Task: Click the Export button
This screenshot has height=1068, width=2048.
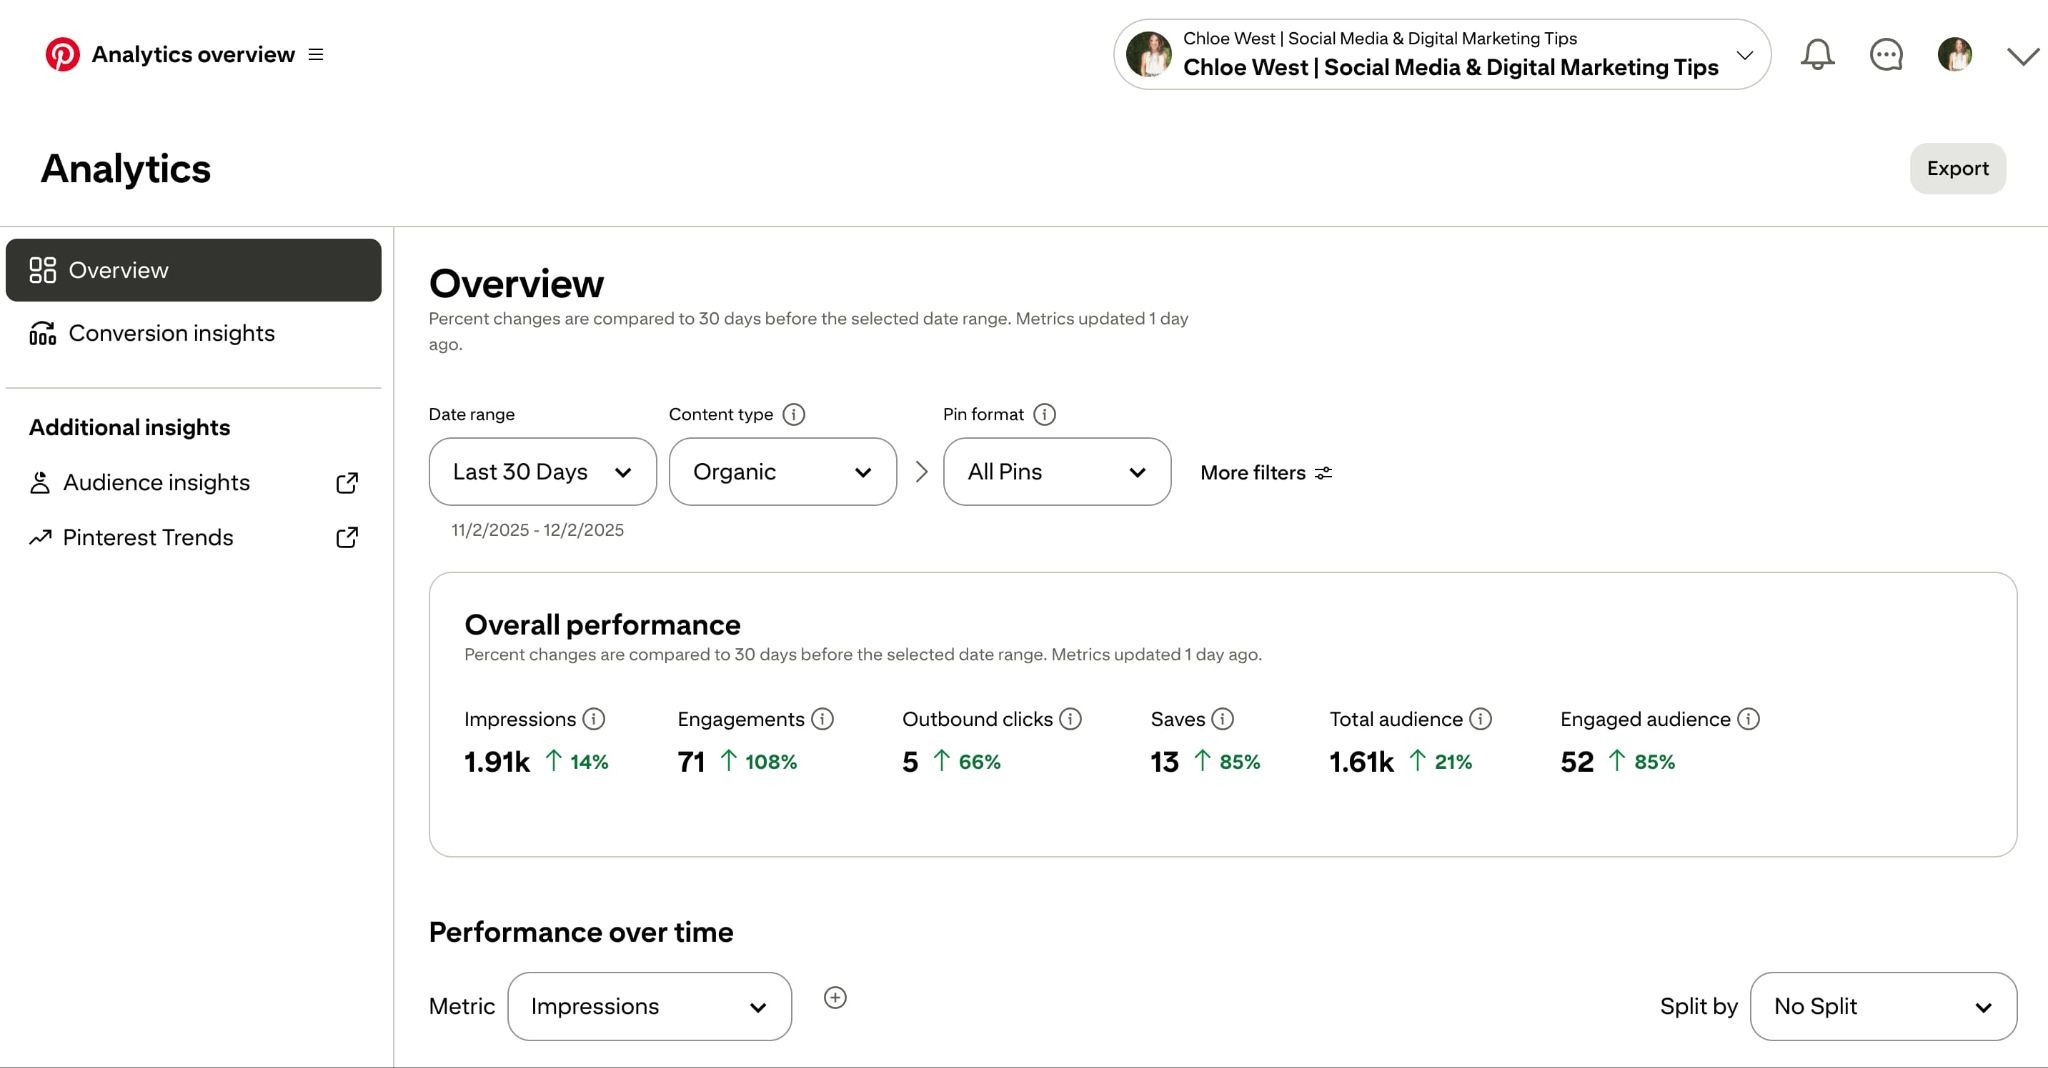Action: click(1956, 168)
